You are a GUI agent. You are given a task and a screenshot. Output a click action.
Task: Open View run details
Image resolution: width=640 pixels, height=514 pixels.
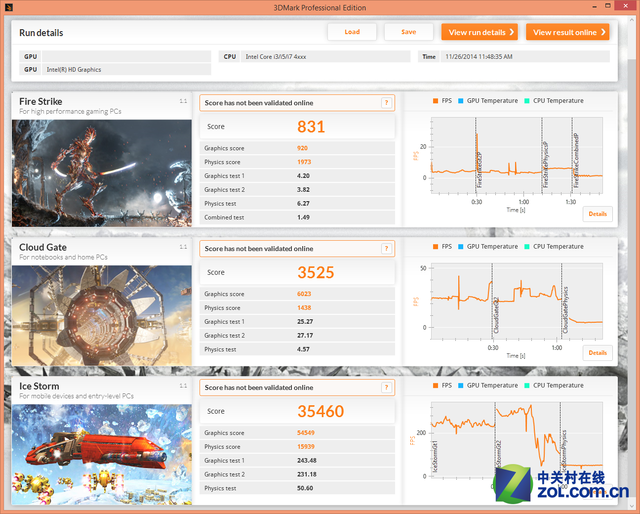coord(480,32)
